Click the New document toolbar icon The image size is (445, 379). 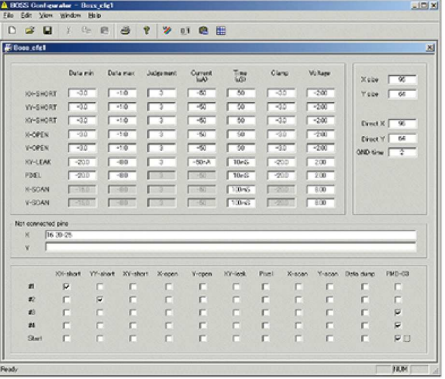(x=12, y=30)
